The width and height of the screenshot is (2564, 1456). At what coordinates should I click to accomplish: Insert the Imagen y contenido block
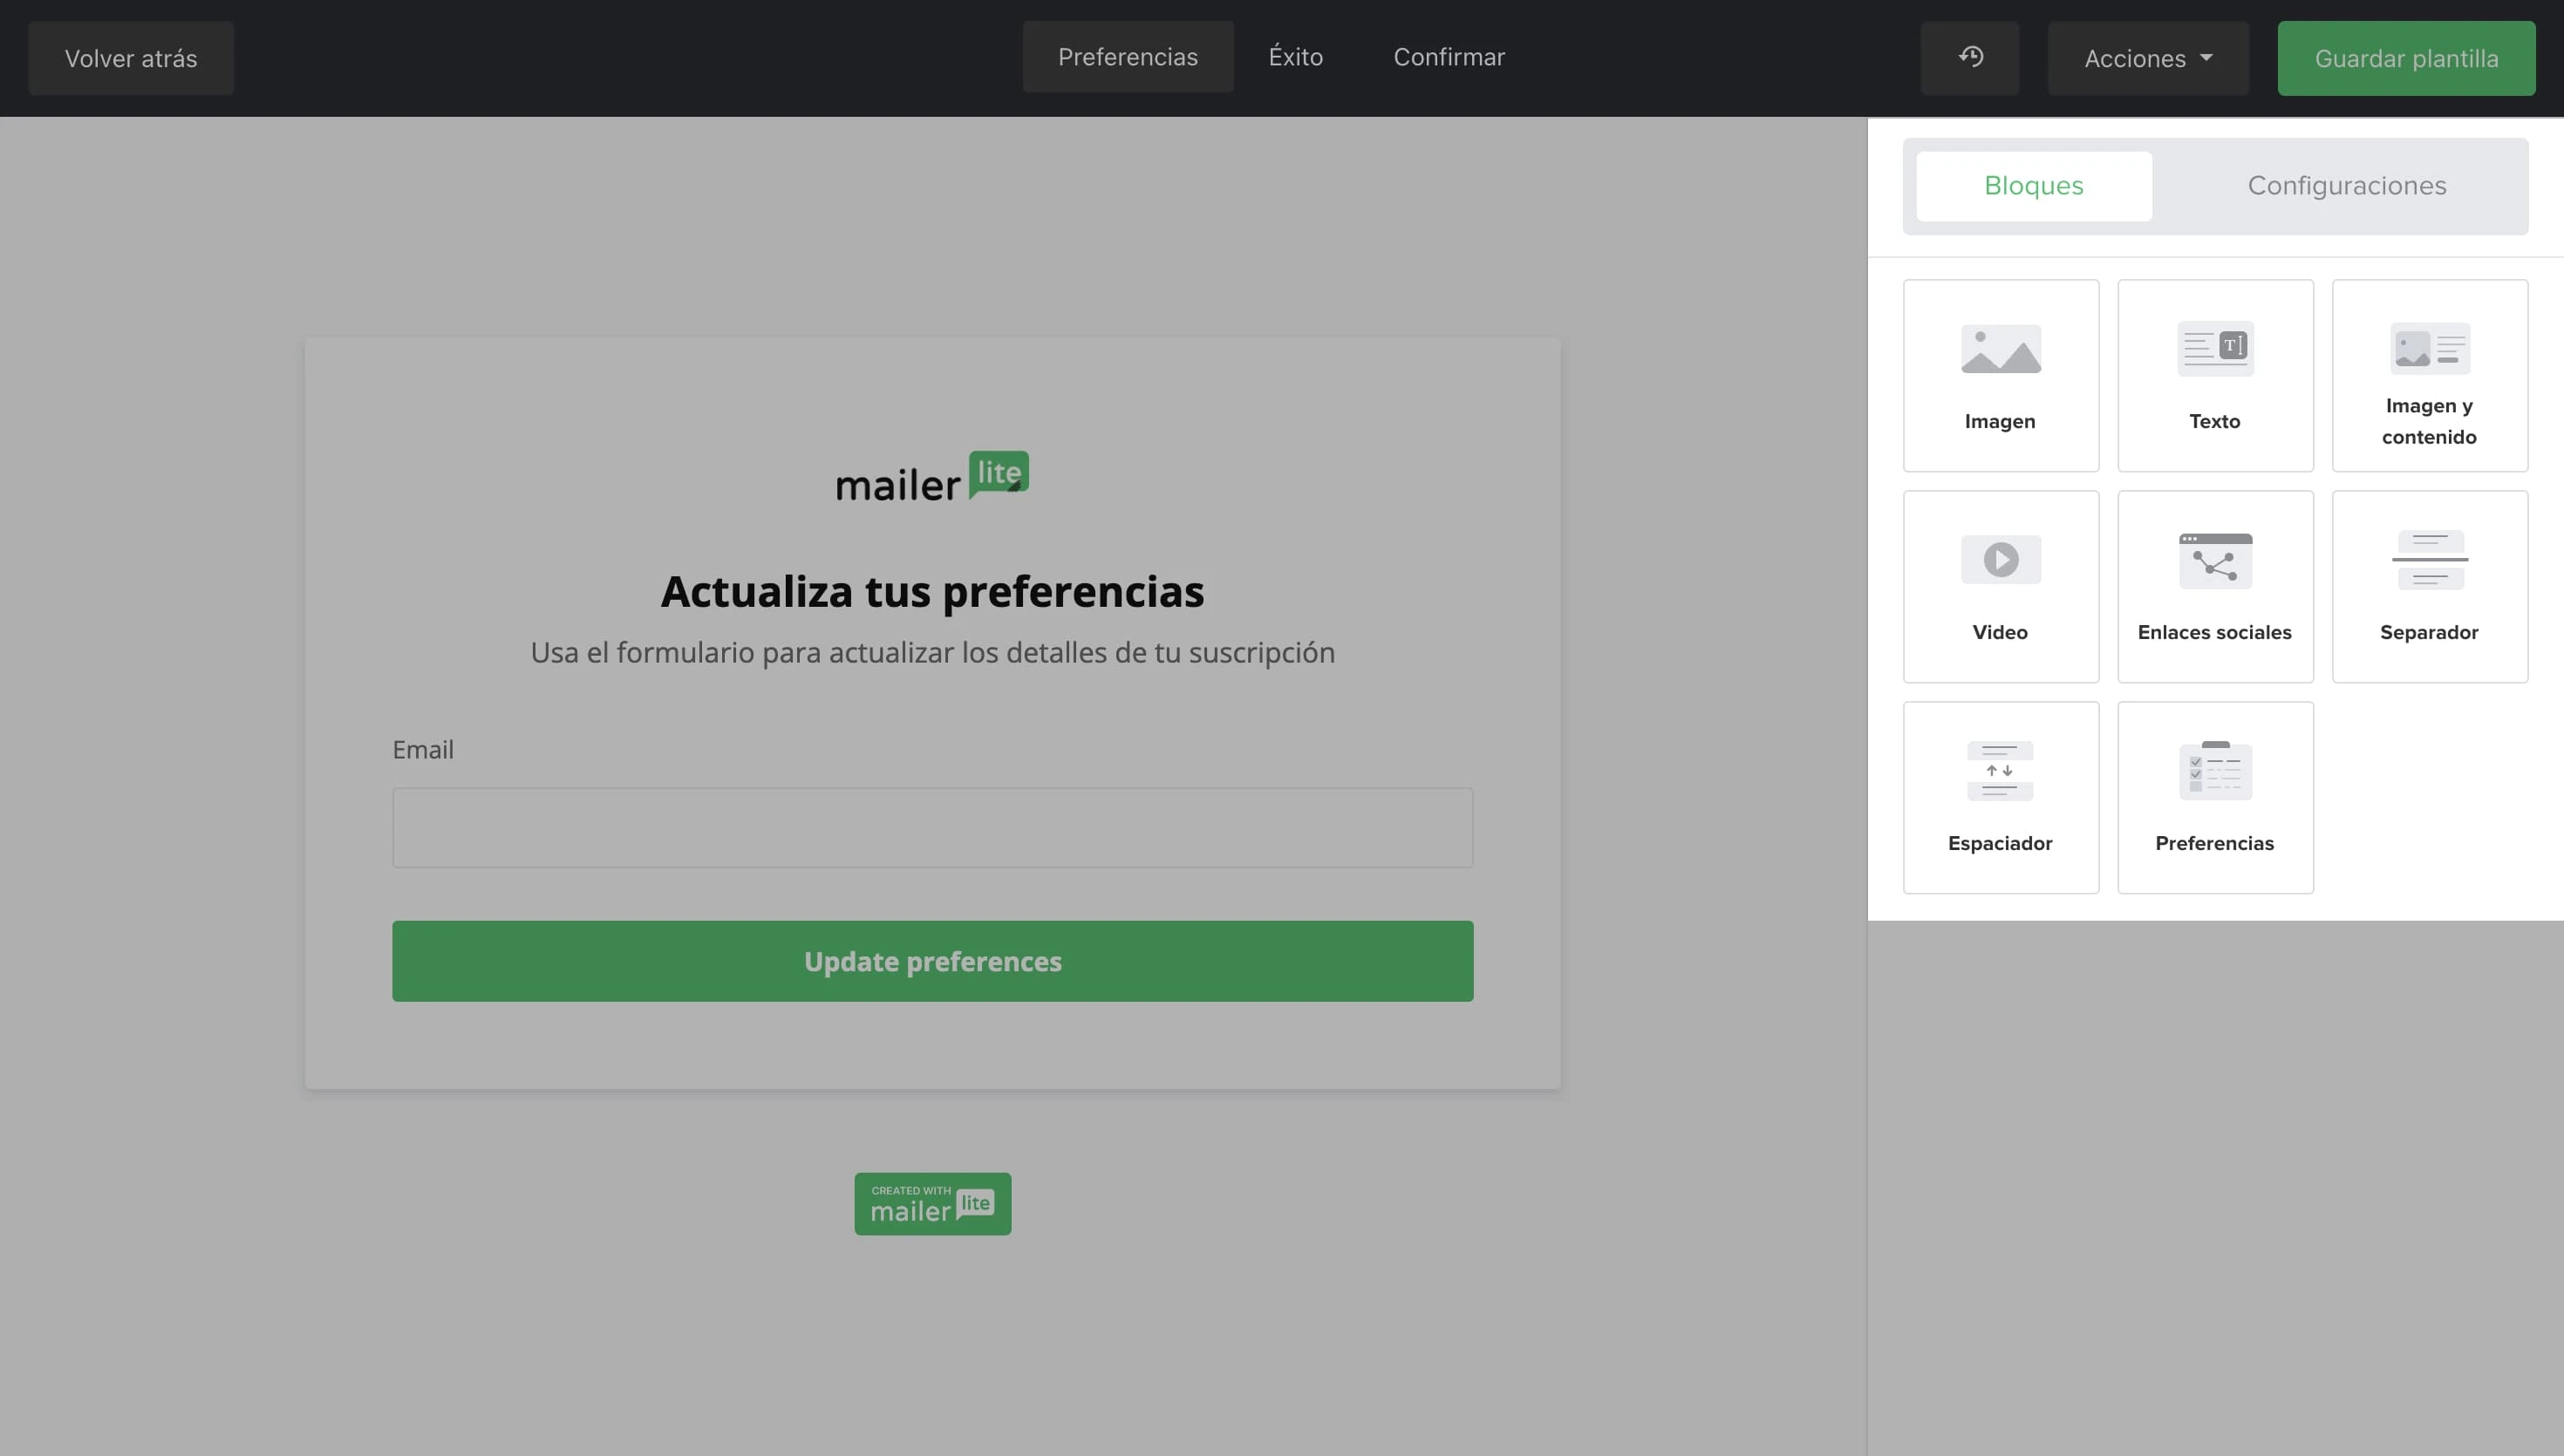(x=2429, y=375)
